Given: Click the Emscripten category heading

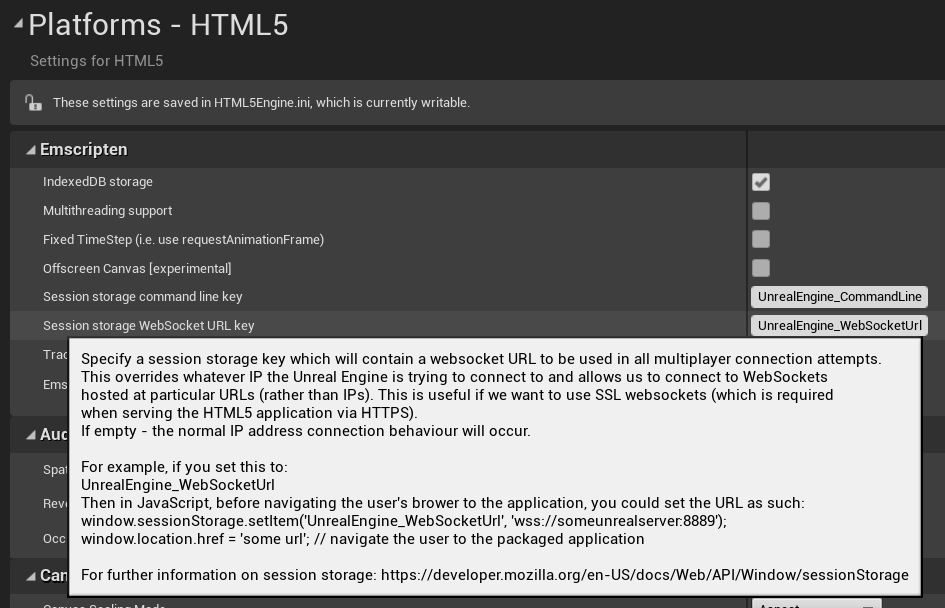Looking at the screenshot, I should tap(84, 149).
